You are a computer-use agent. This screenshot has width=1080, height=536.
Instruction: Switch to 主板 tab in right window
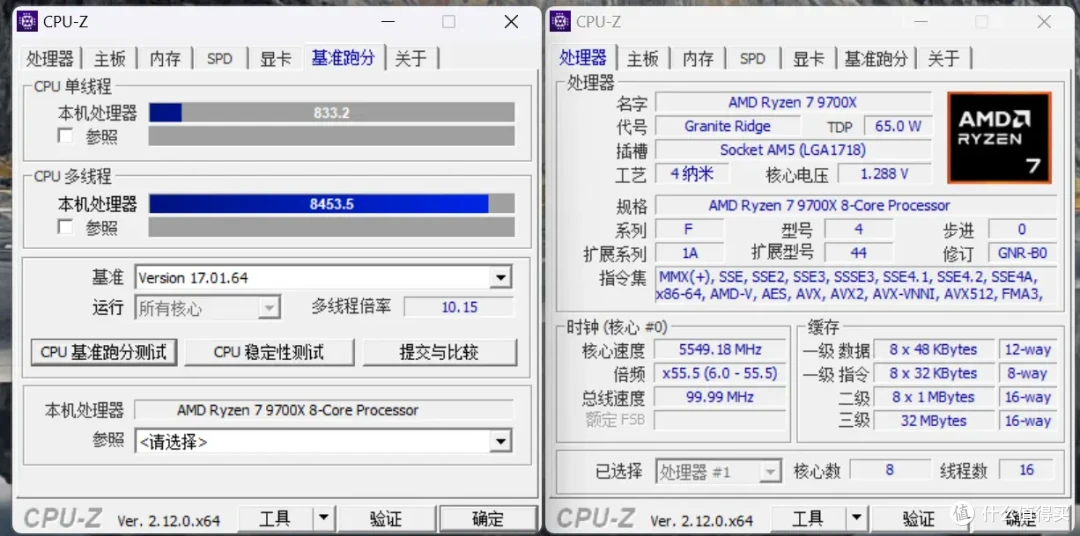pyautogui.click(x=643, y=59)
